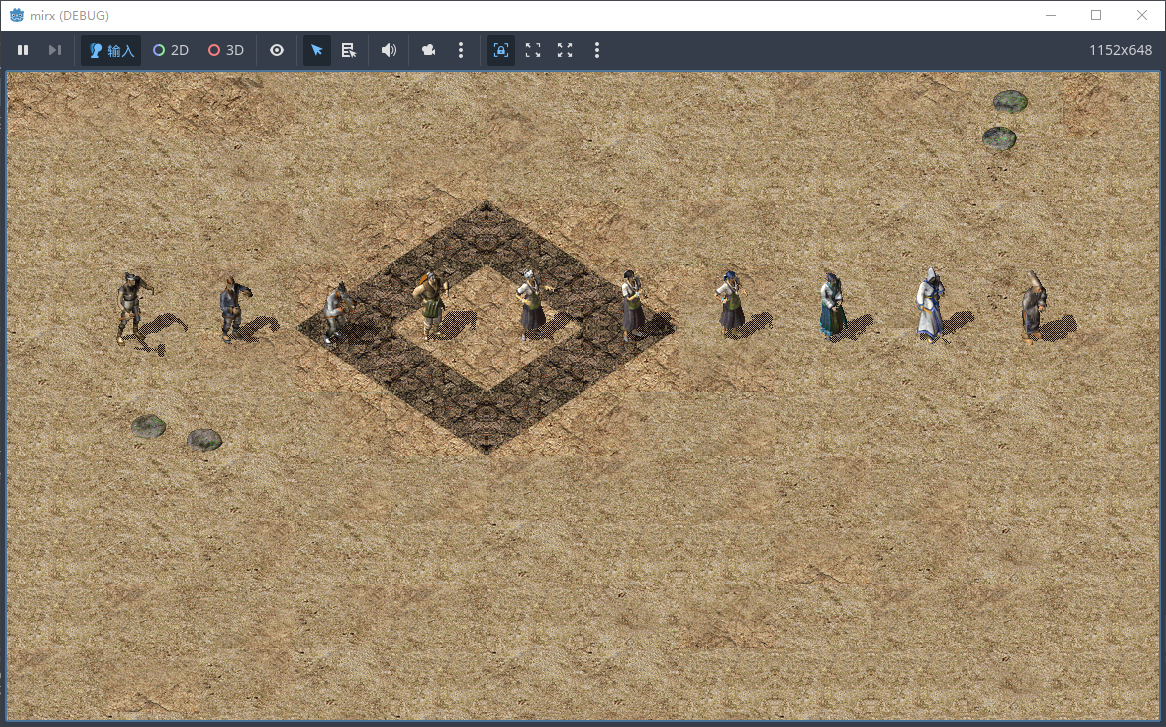
Task: Click the next frame step button
Action: (55, 50)
